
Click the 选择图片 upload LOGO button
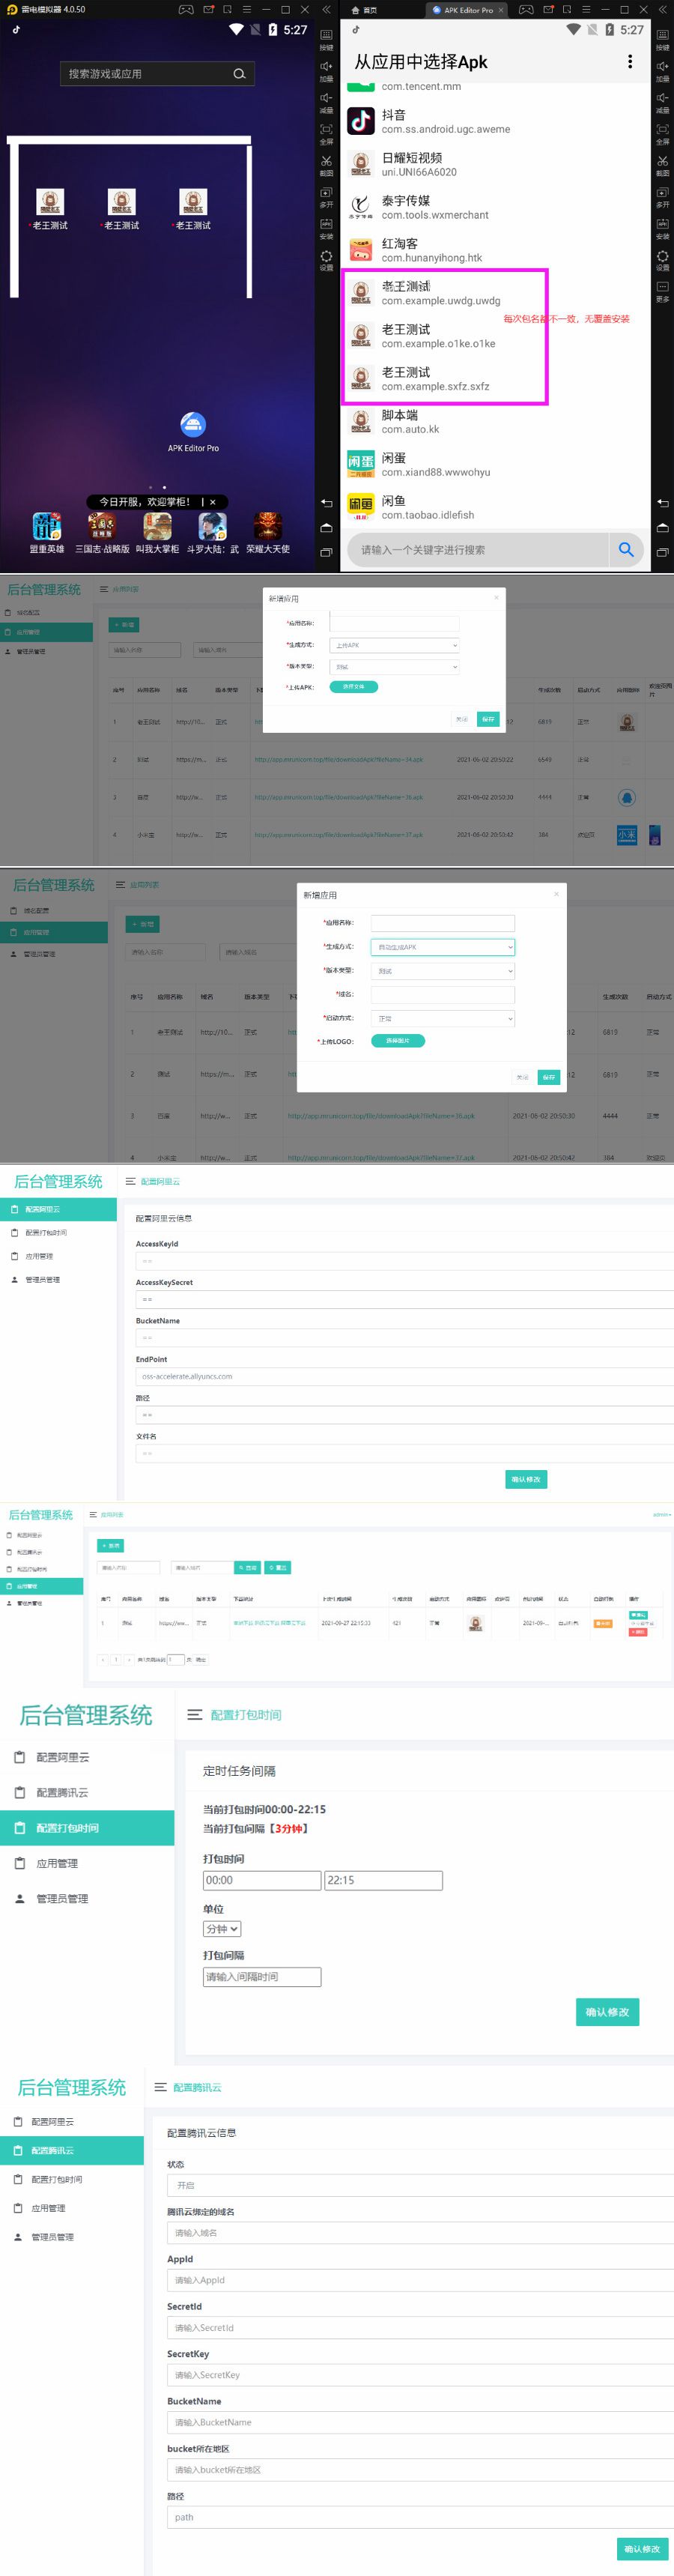pos(397,1041)
